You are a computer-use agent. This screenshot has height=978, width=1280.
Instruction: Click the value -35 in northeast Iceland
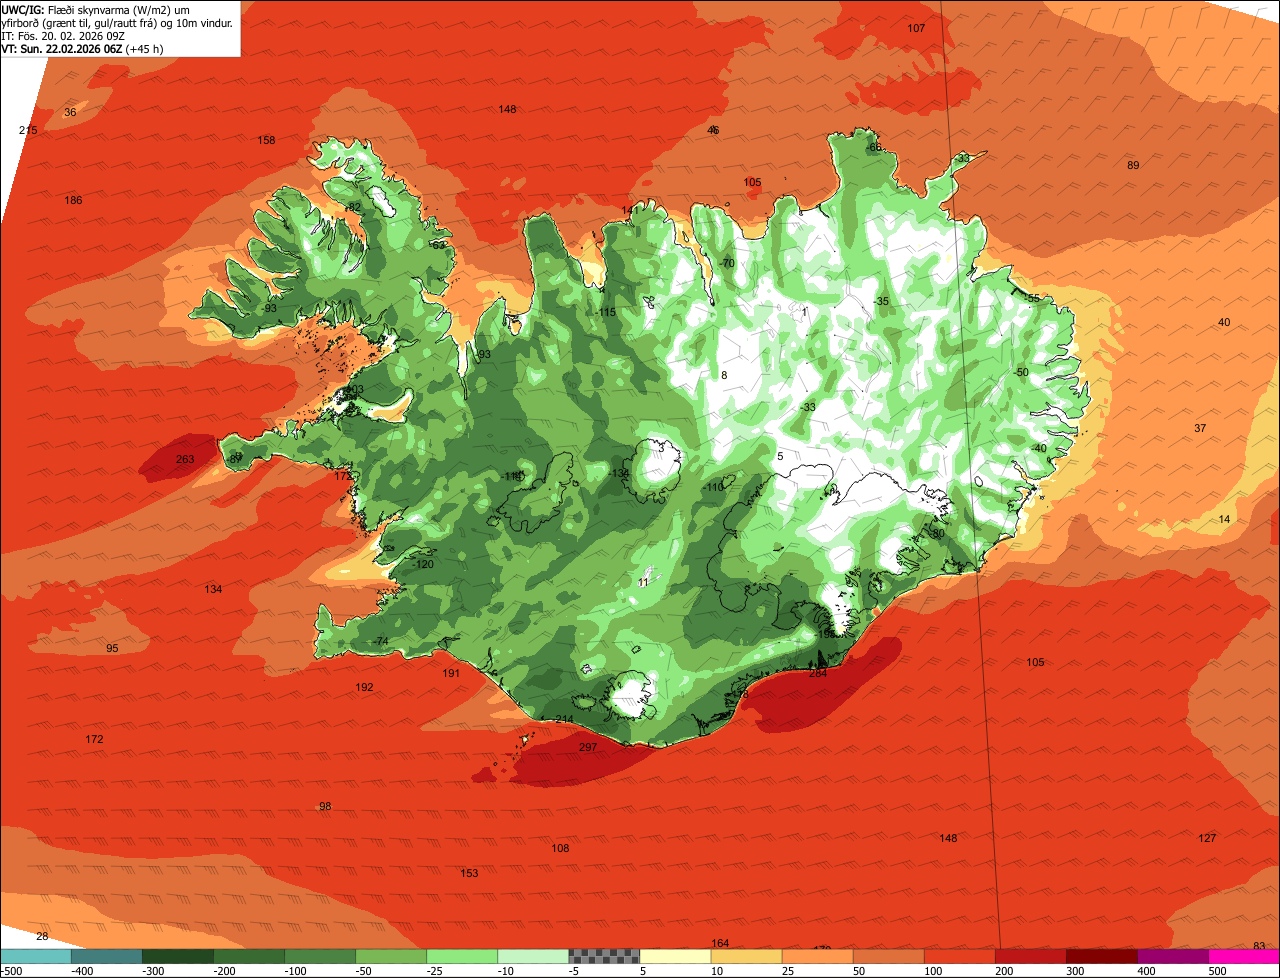point(880,301)
